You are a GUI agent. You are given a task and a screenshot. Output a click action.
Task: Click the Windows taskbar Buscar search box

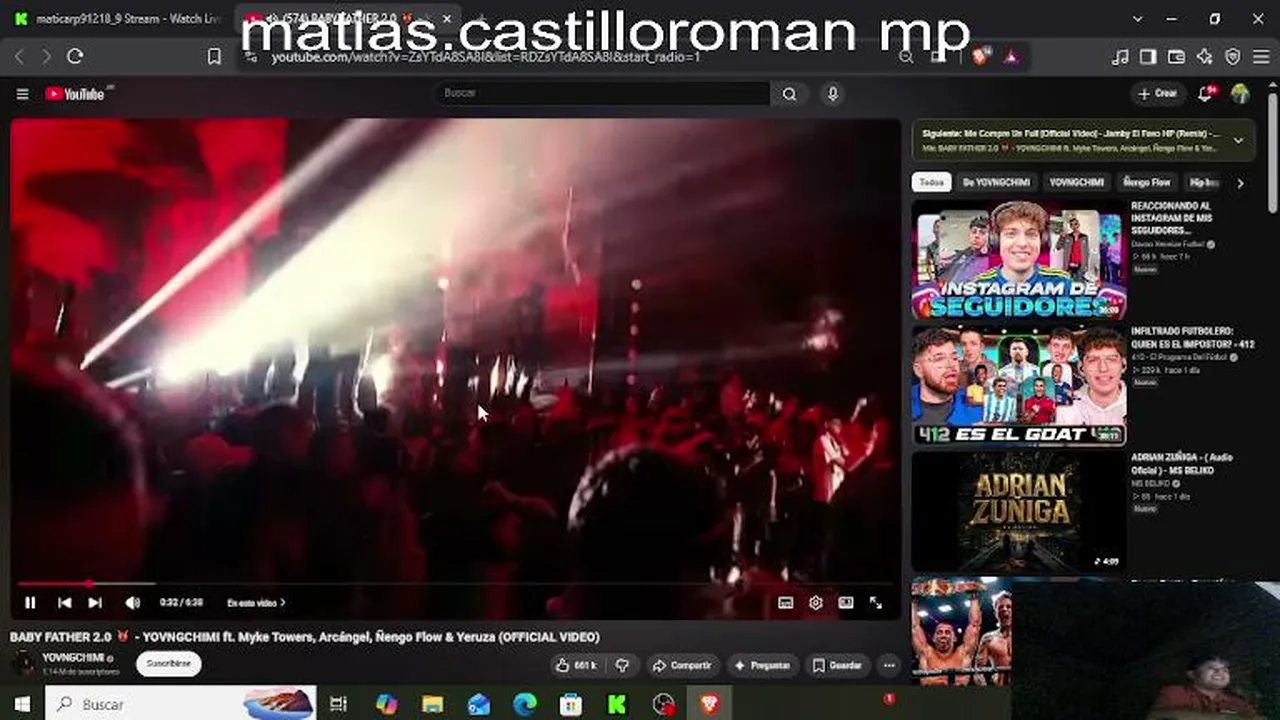(182, 704)
